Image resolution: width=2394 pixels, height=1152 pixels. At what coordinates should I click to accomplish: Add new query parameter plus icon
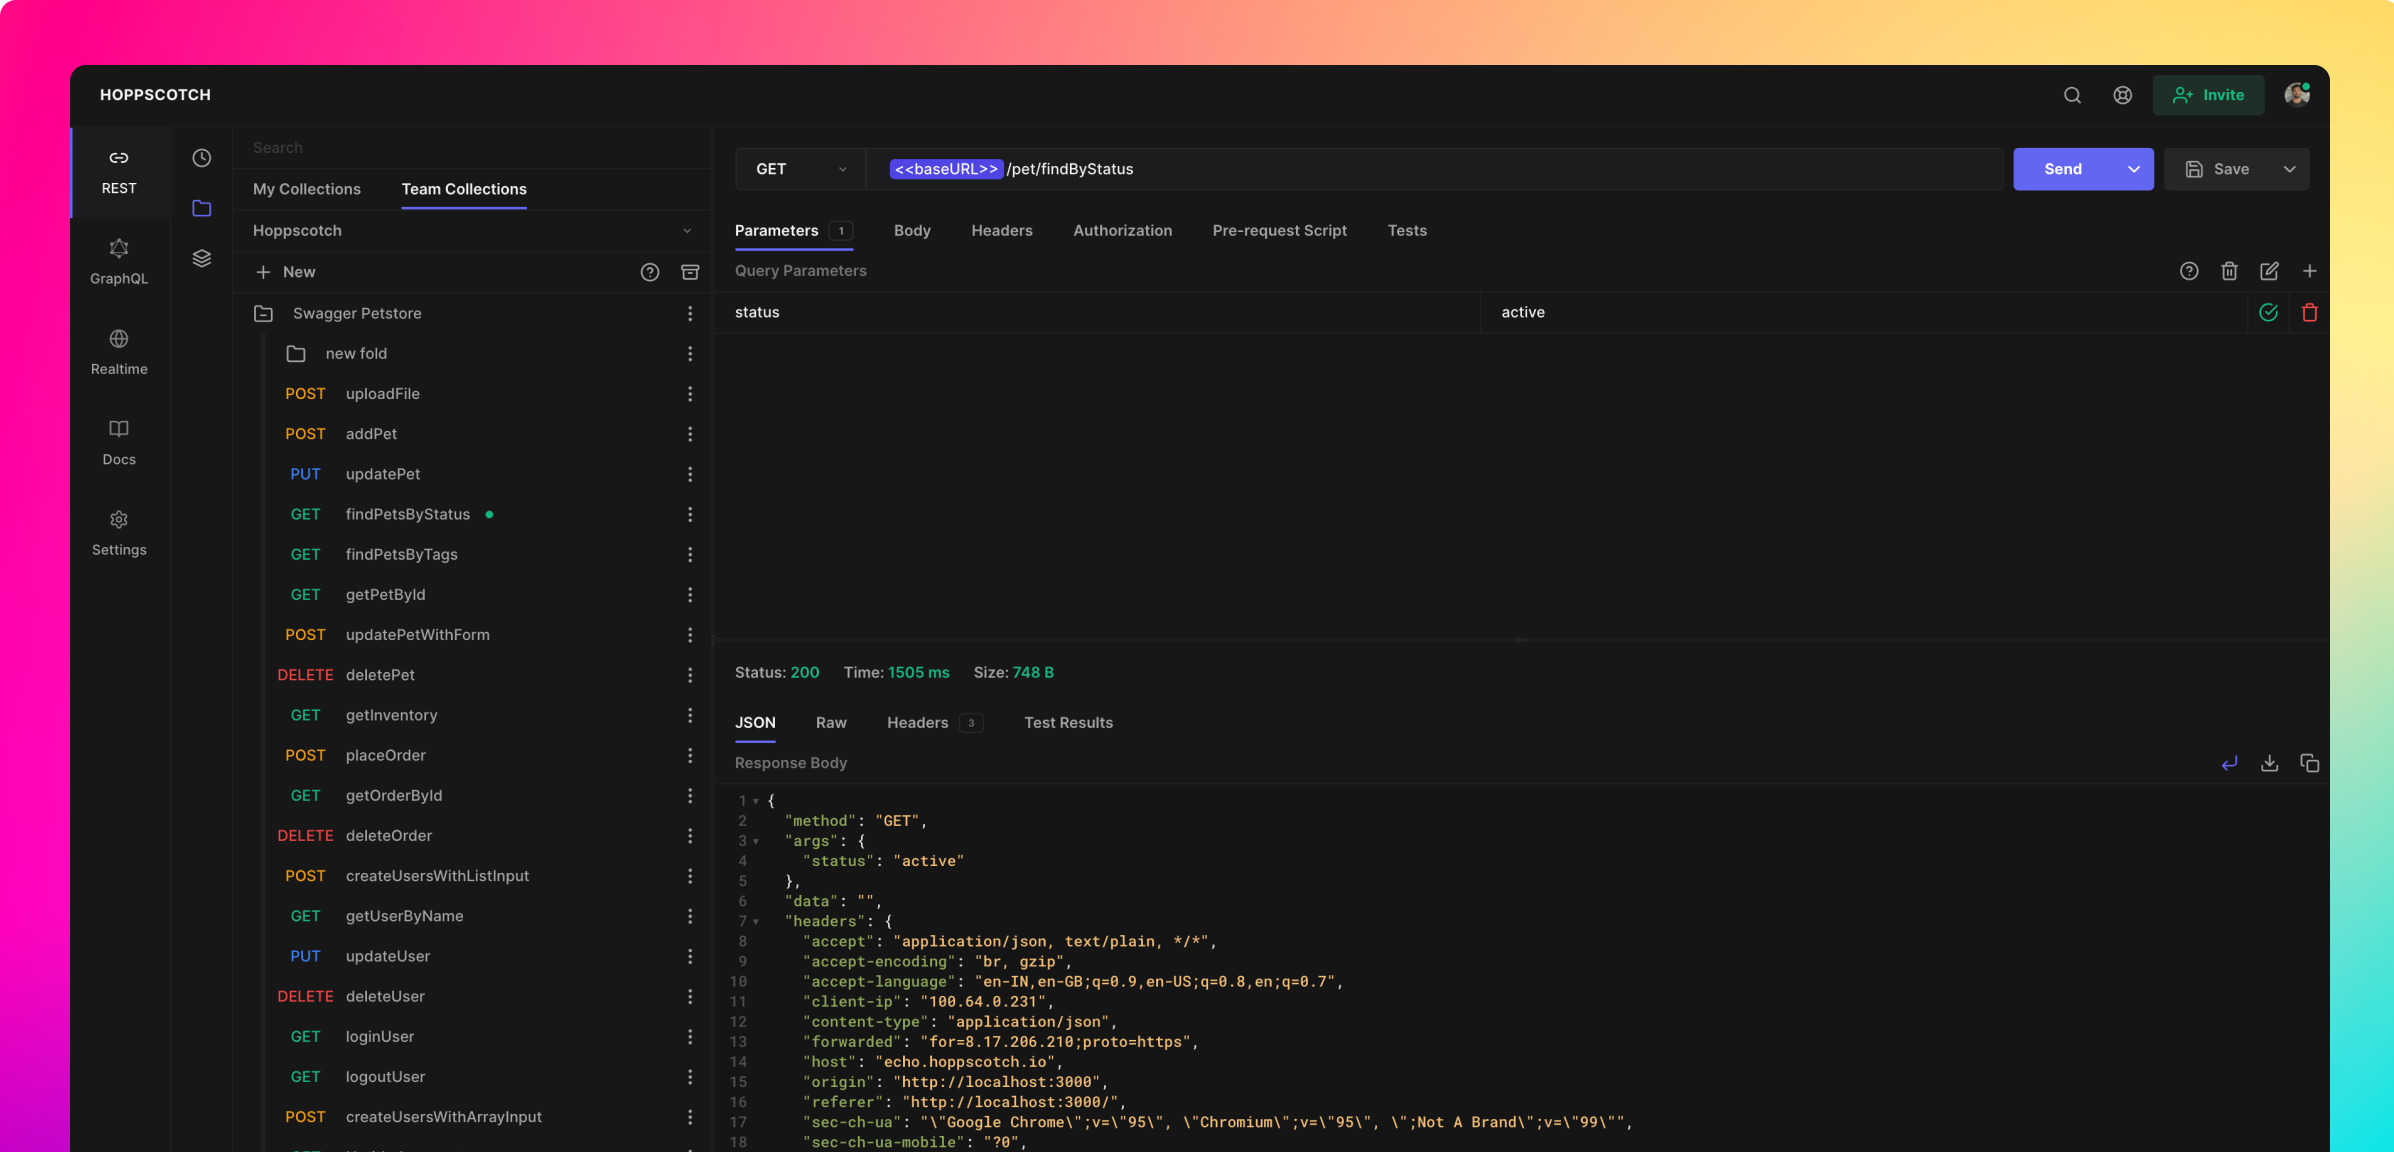click(x=2309, y=271)
